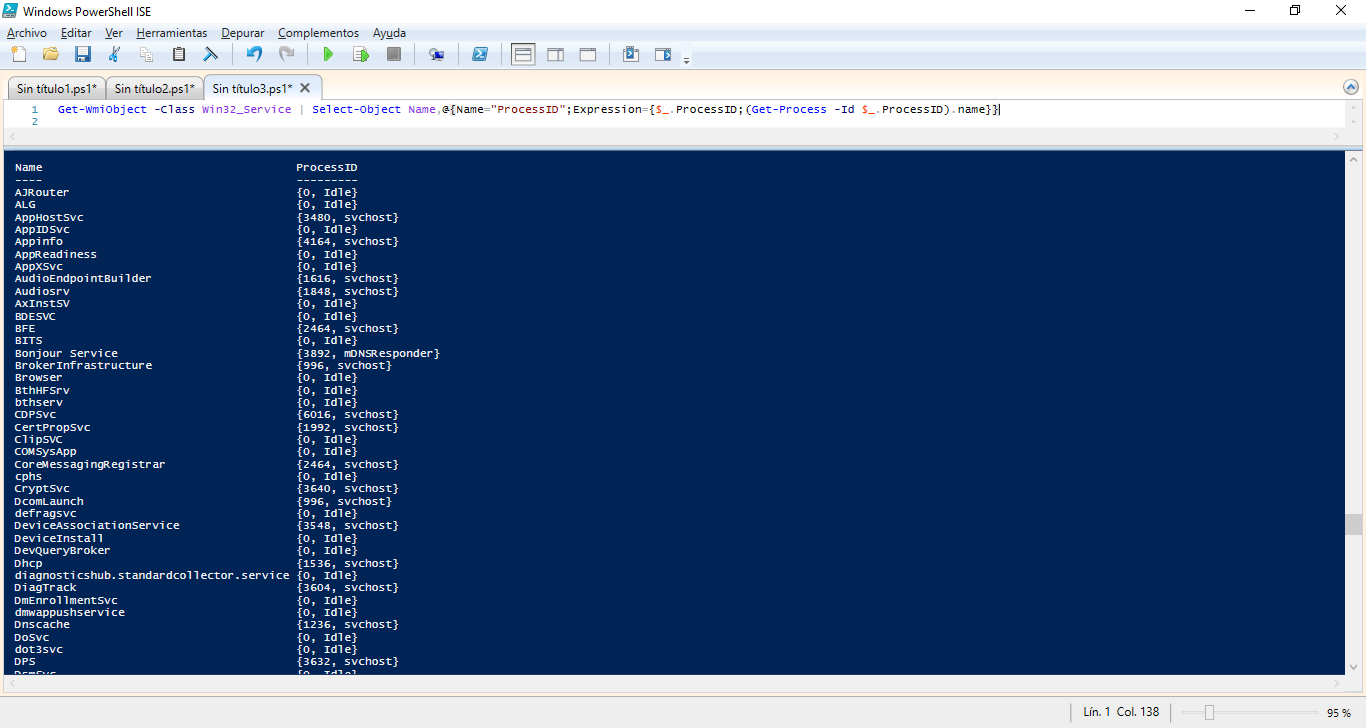Click the Stop Operation square icon
Viewport: 1366px width, 728px height.
[x=394, y=54]
